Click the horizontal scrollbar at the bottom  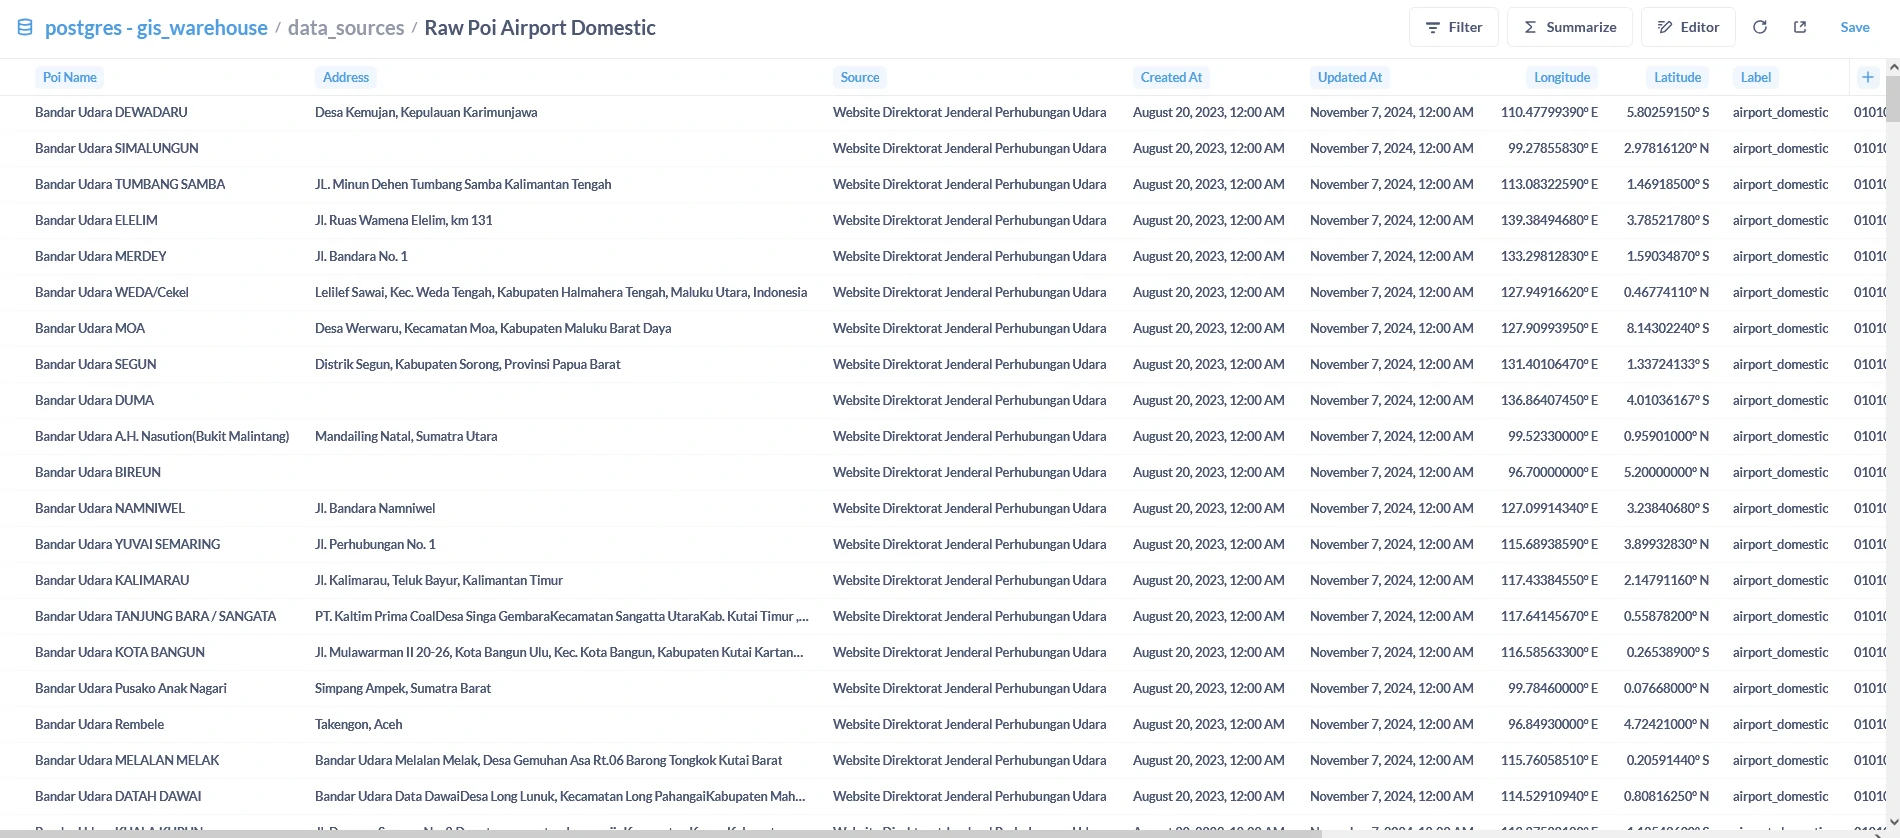pos(660,833)
